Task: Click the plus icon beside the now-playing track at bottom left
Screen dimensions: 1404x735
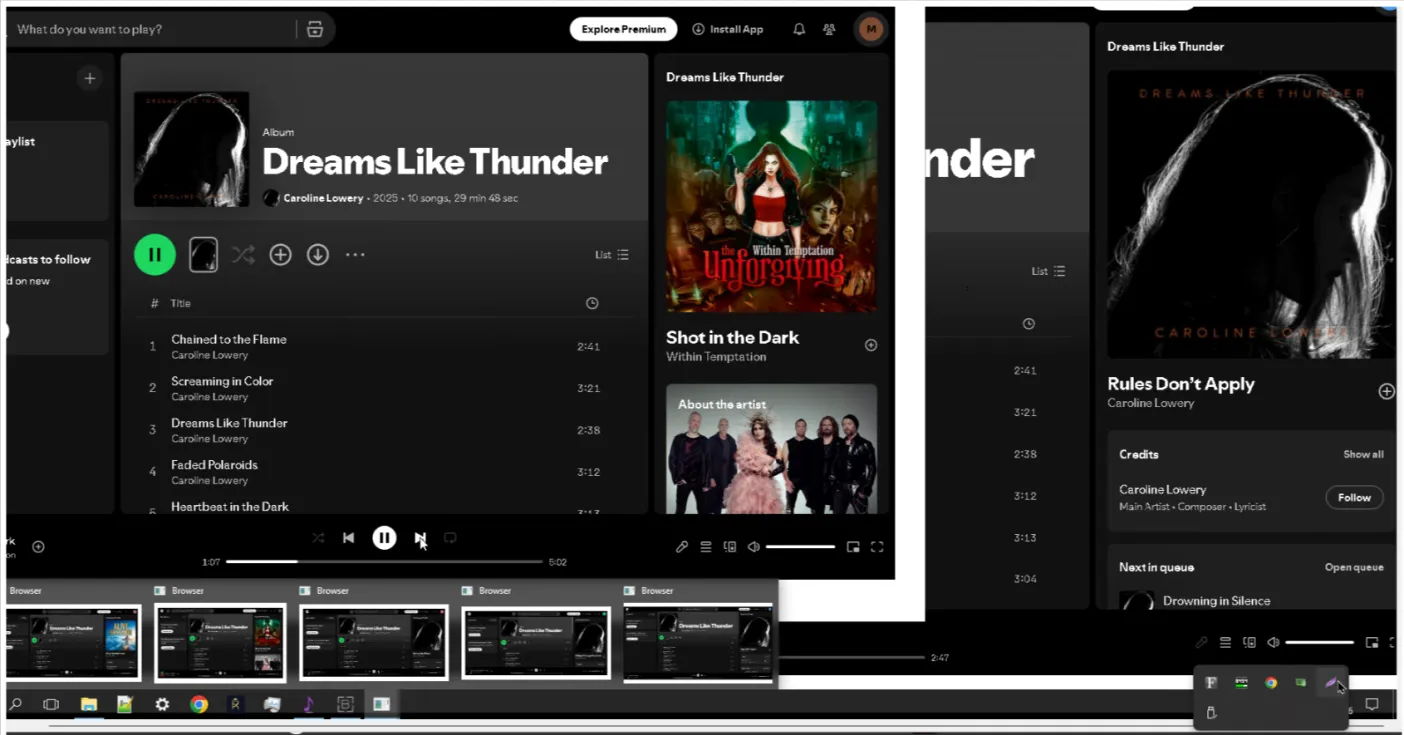Action: click(38, 547)
